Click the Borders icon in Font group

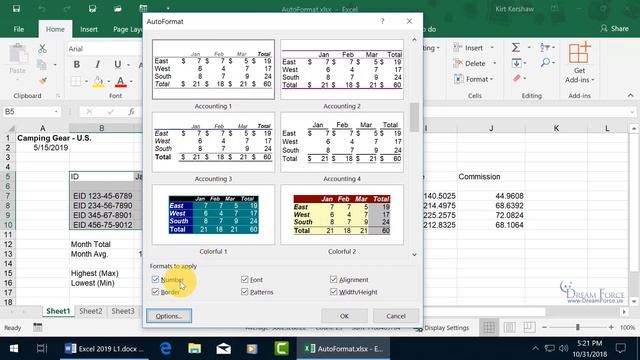click(76, 81)
